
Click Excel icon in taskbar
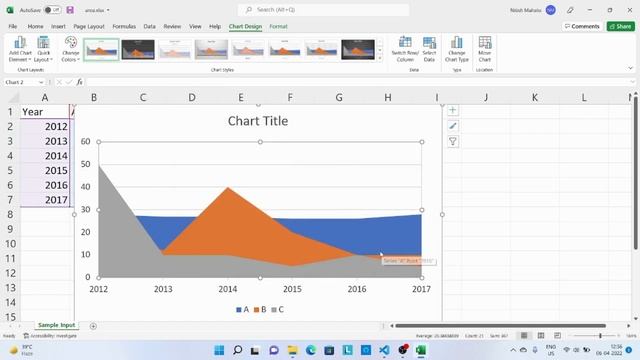click(421, 350)
